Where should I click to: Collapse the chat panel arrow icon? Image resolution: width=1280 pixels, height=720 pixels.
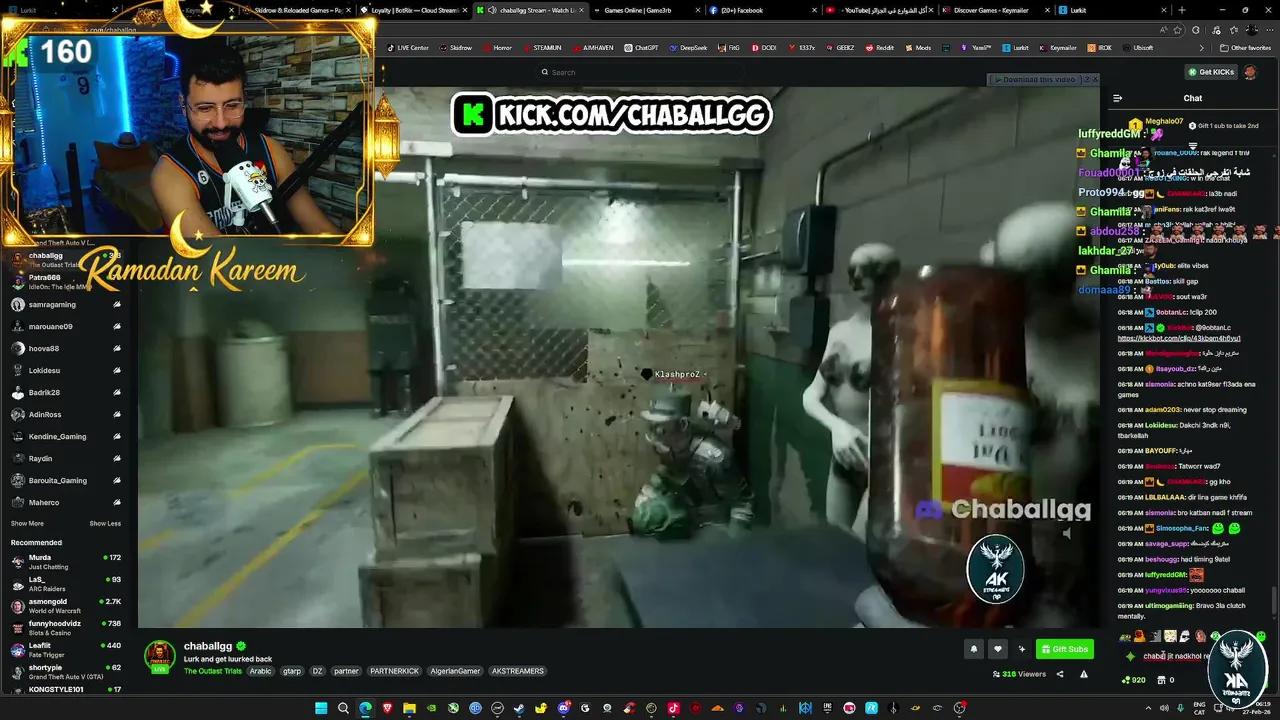coord(1117,98)
